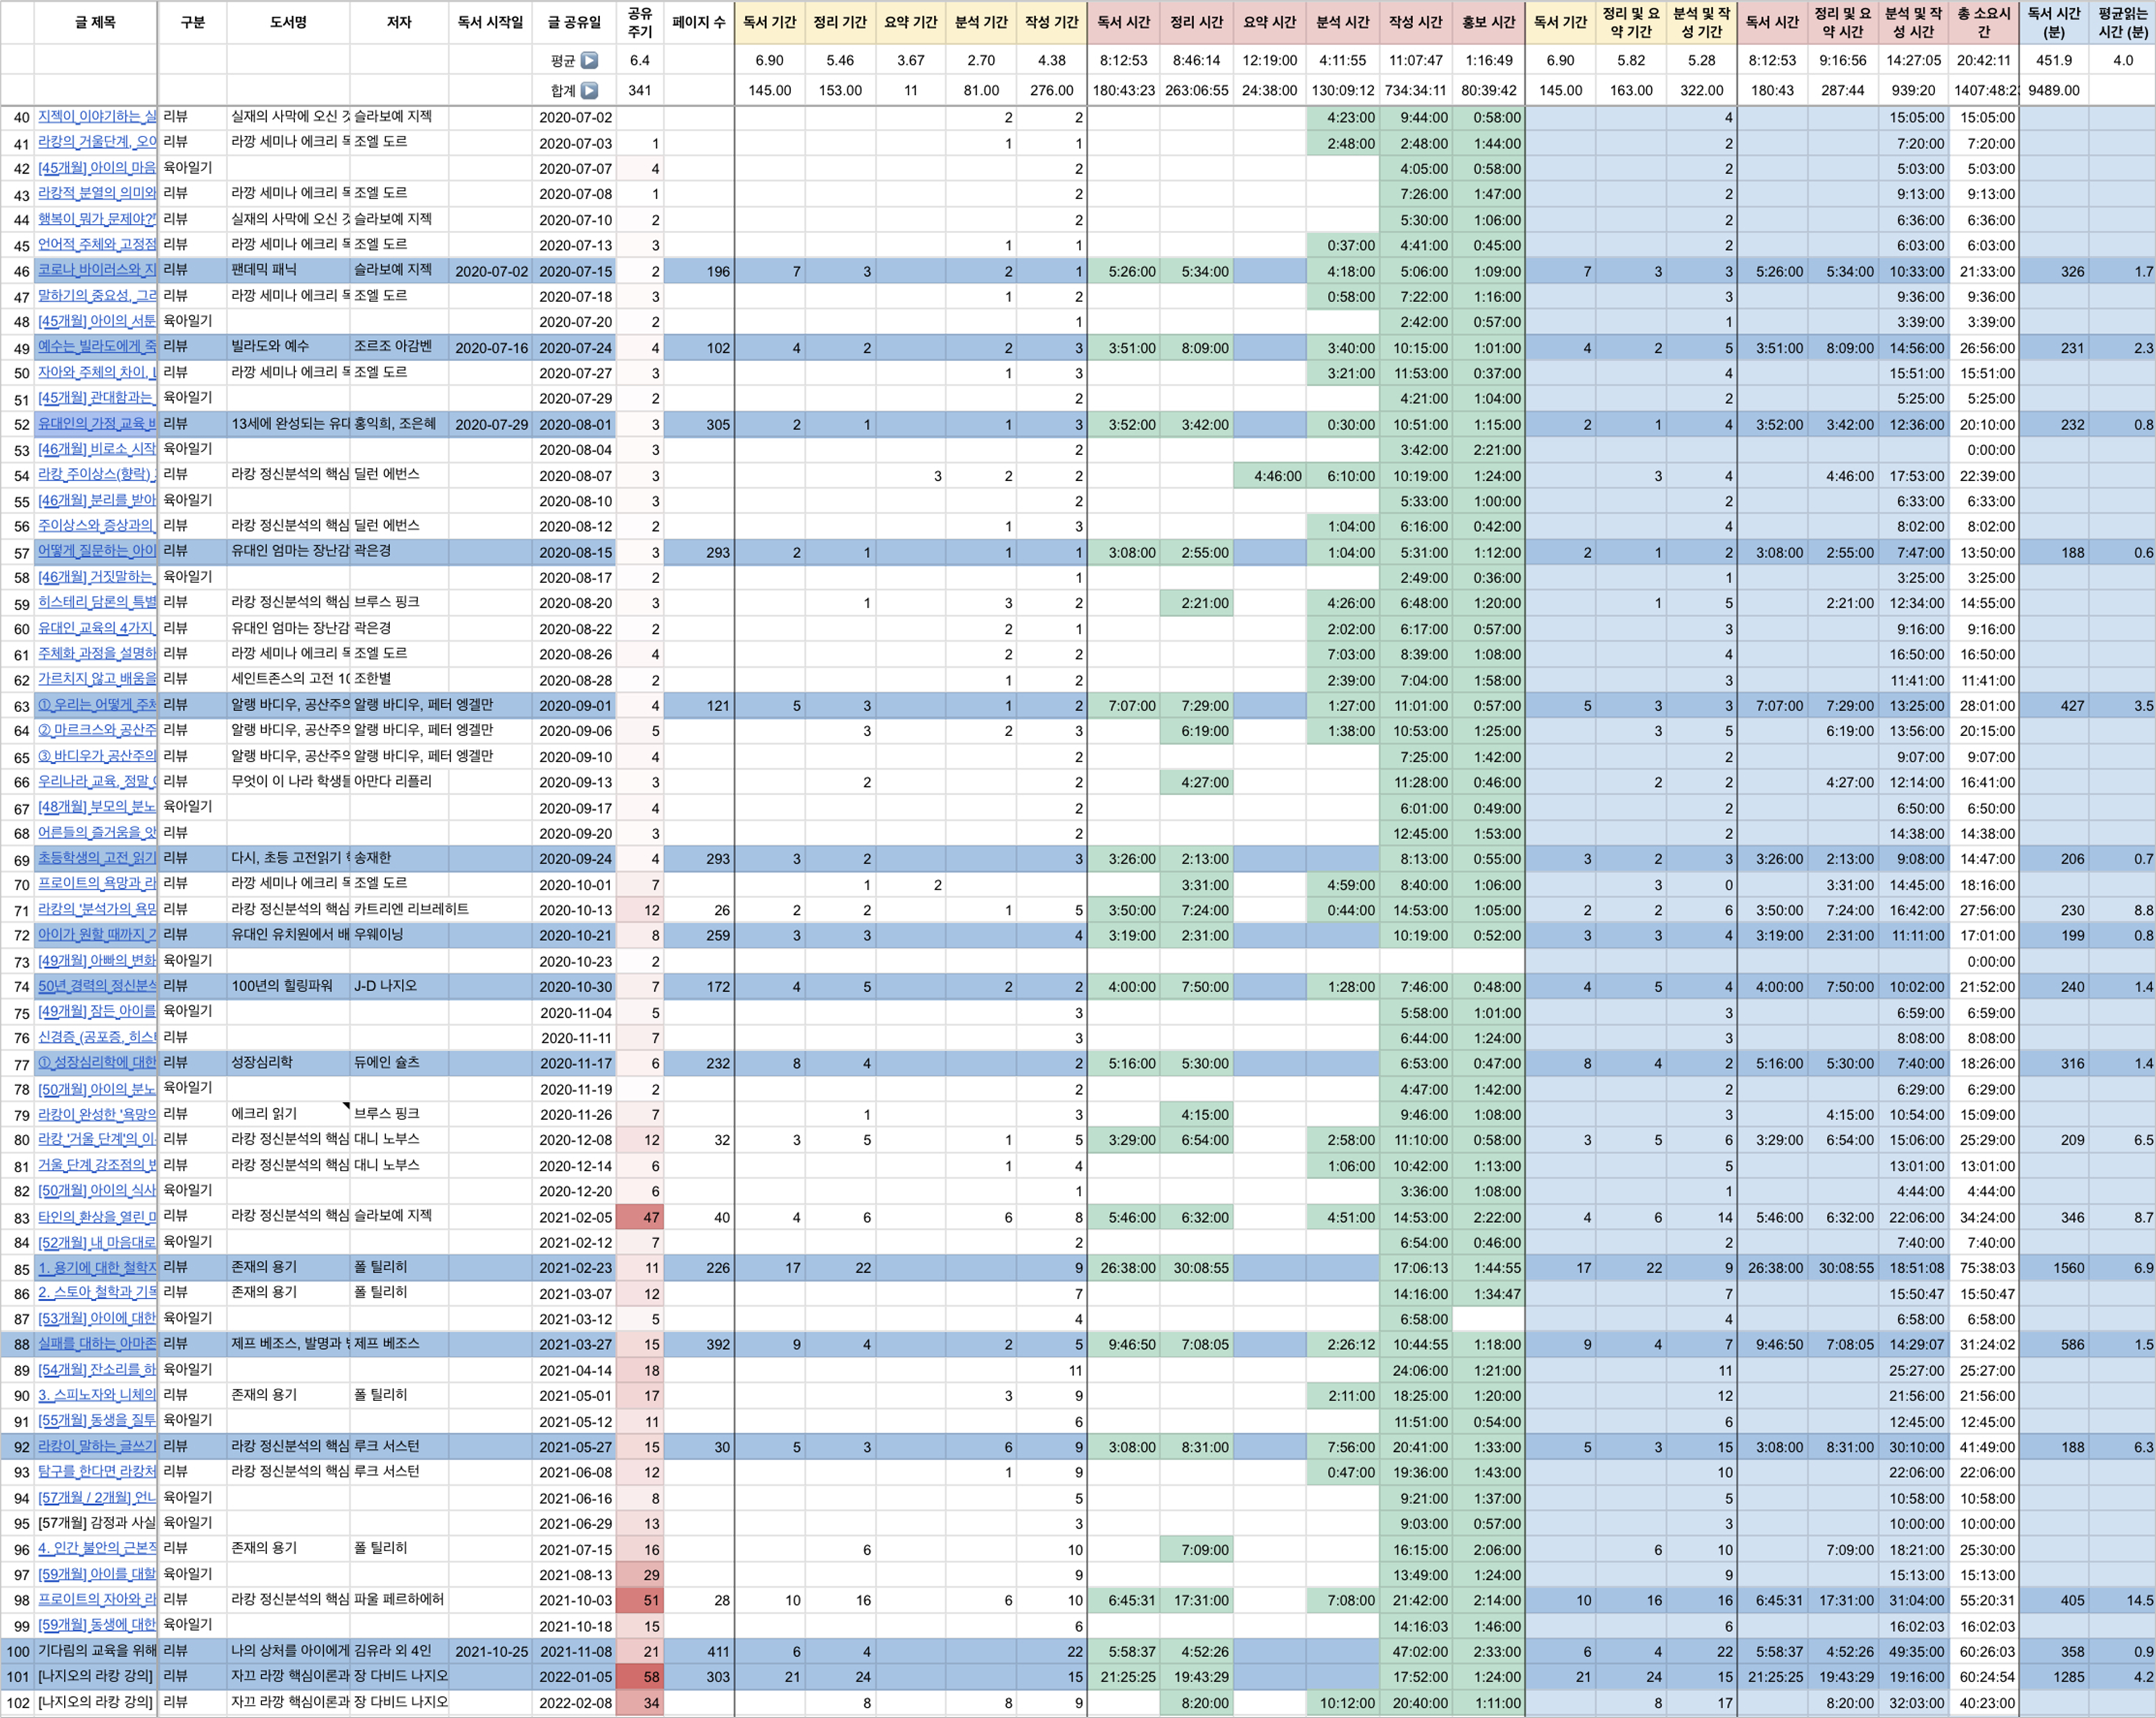Select the yellow 독서 기간 header cell
This screenshot has width=2156, height=1718.
[x=769, y=22]
